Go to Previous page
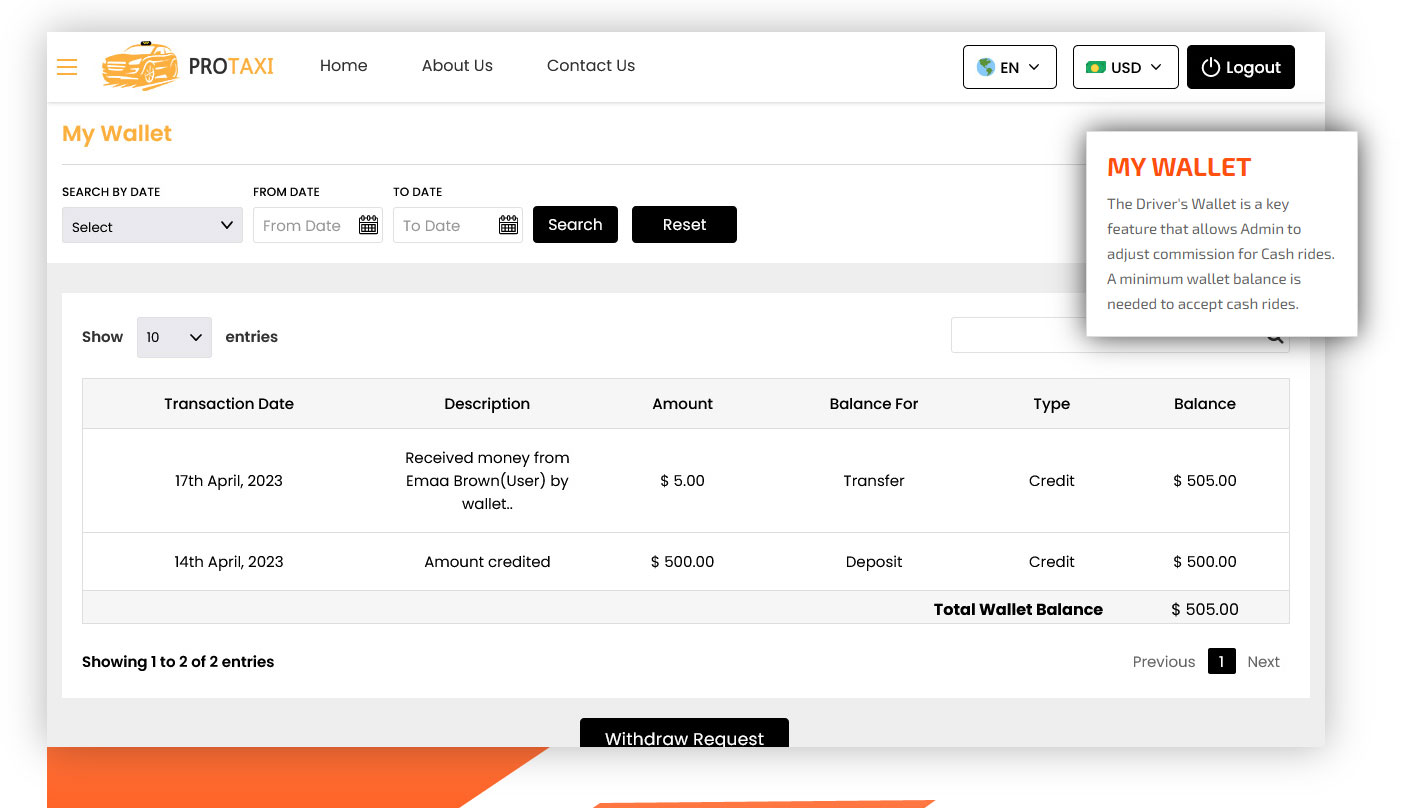 pyautogui.click(x=1164, y=662)
